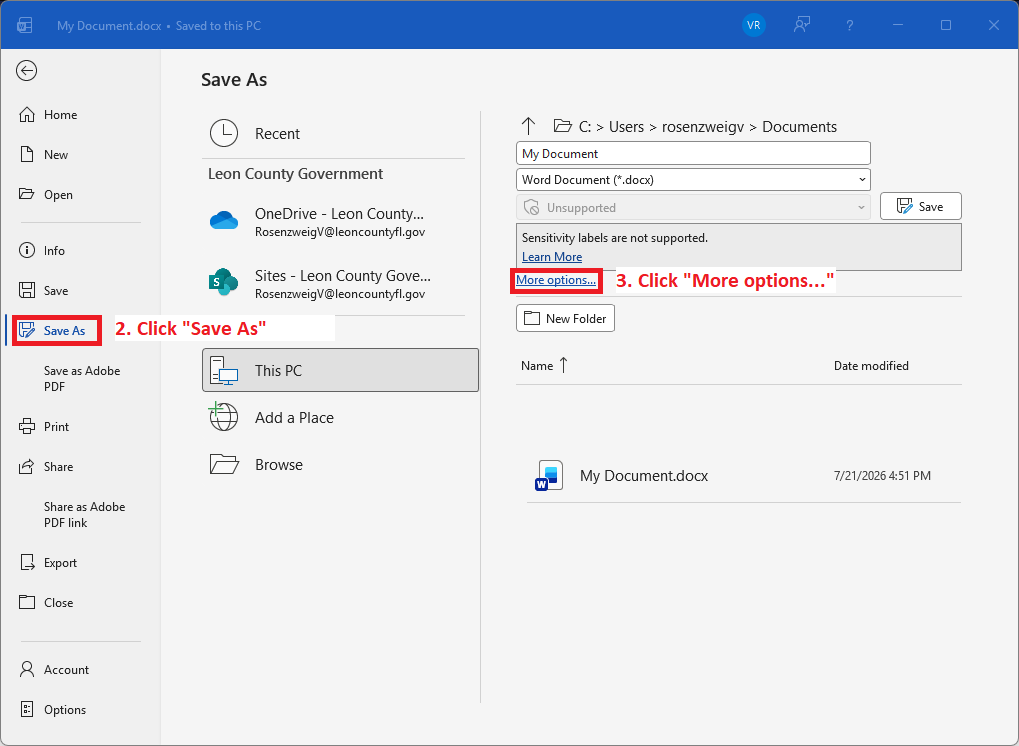Viewport: 1019px width, 746px height.
Task: Click the C: path segment
Action: pyautogui.click(x=585, y=127)
